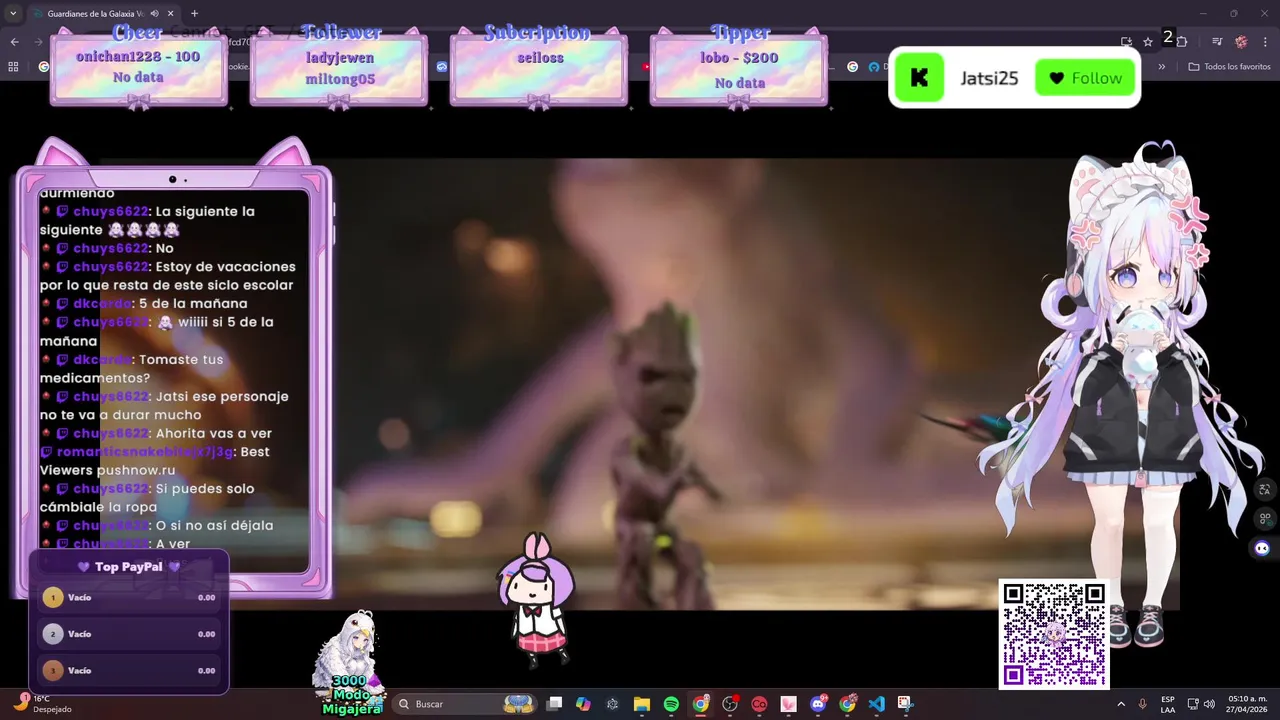Open the clock showing 05:10 a. m.
The width and height of the screenshot is (1280, 720).
click(1247, 704)
